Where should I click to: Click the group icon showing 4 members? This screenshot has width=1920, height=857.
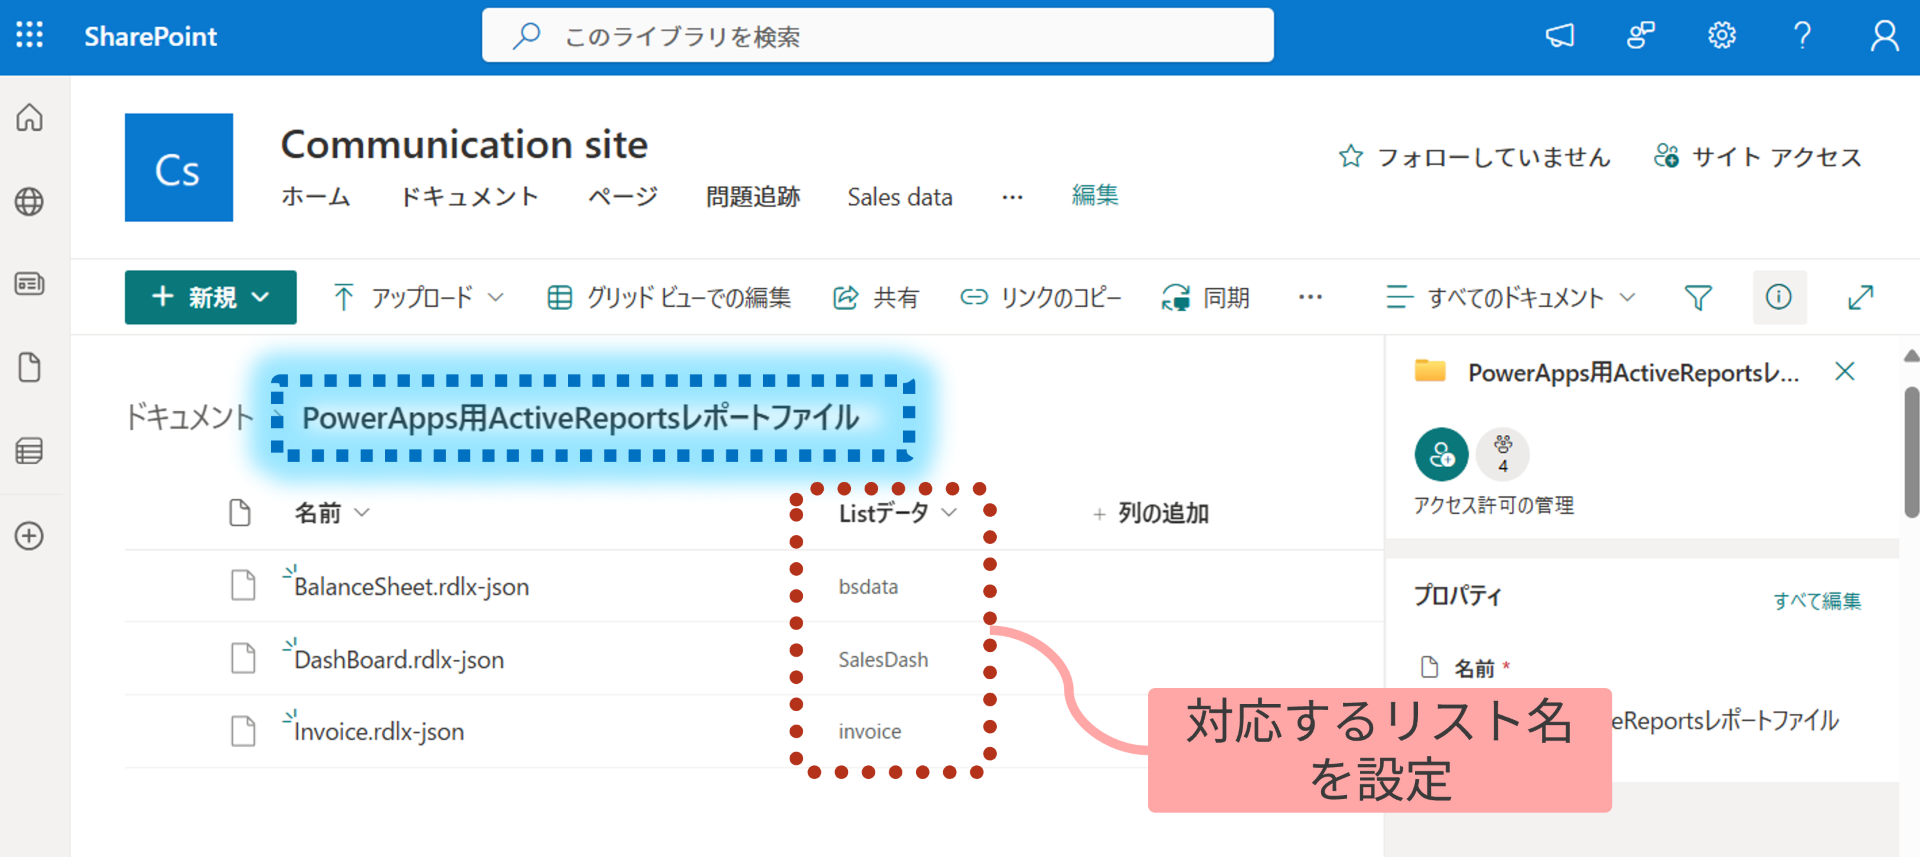click(1503, 454)
